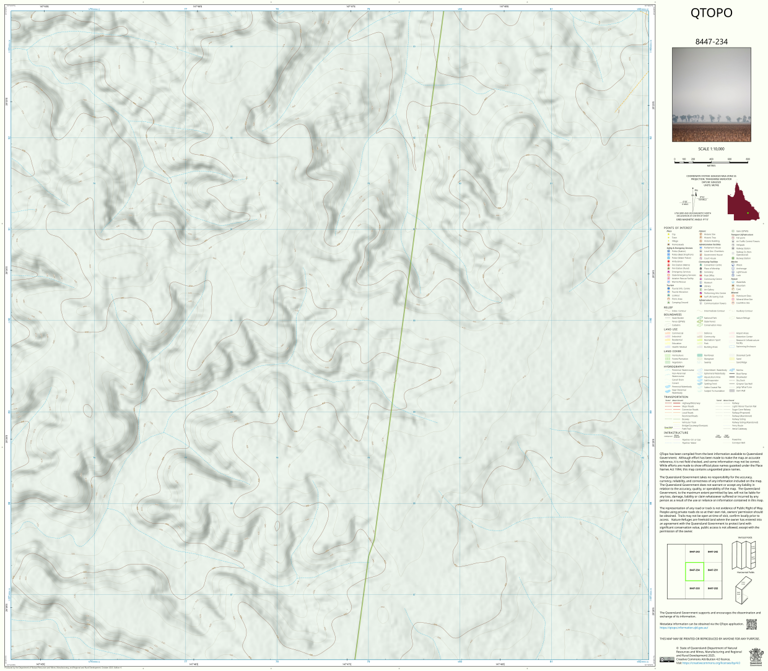The image size is (768, 671).
Task: Click the SCALE 1:10,000 label
Action: click(x=711, y=149)
